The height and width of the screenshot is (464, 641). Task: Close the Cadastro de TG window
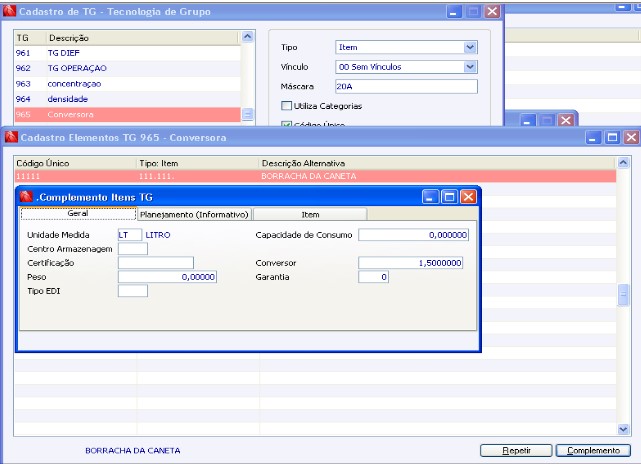pos(492,11)
